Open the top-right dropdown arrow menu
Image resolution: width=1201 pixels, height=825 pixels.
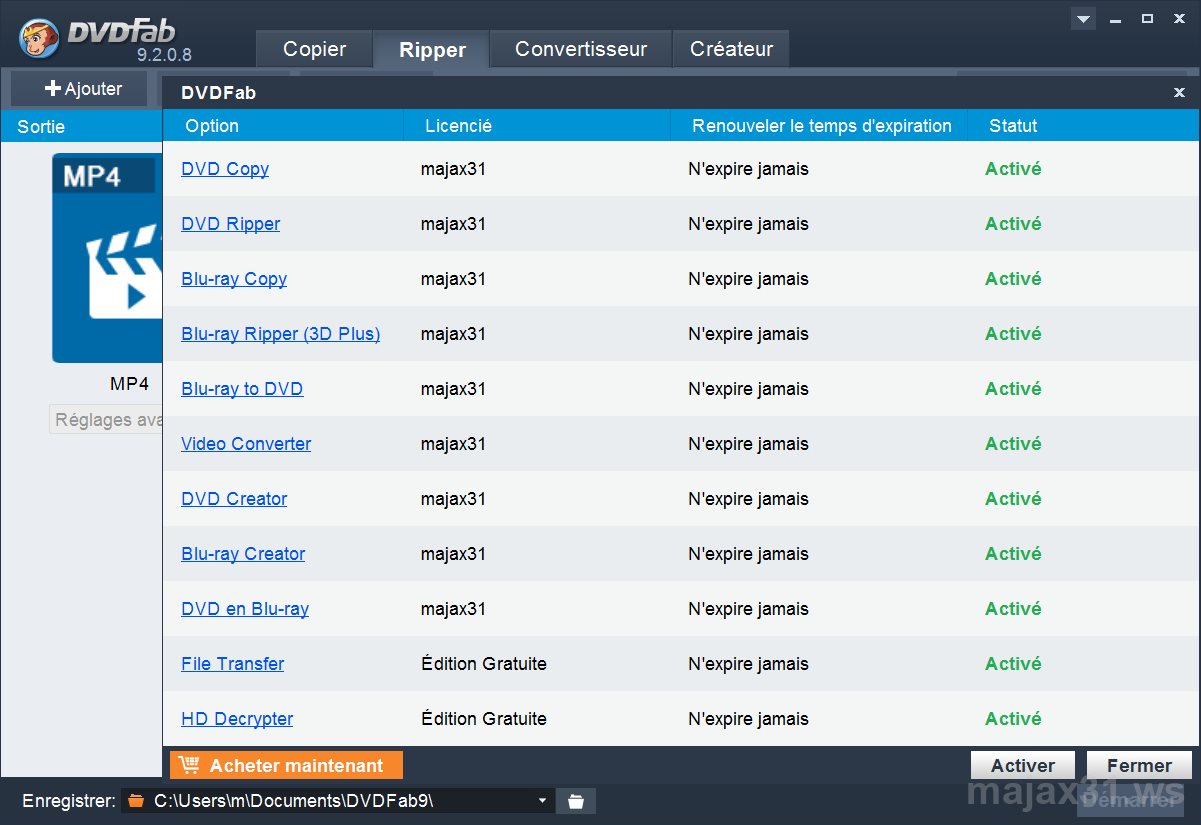click(x=1083, y=19)
